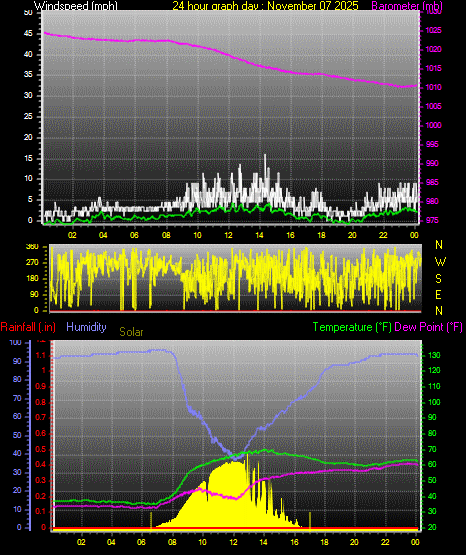Click the humidity axis value 50
The image size is (466, 555).
[x=17, y=435]
